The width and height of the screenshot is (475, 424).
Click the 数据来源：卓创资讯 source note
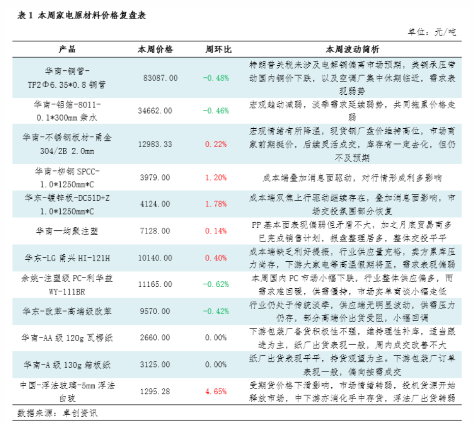click(57, 413)
